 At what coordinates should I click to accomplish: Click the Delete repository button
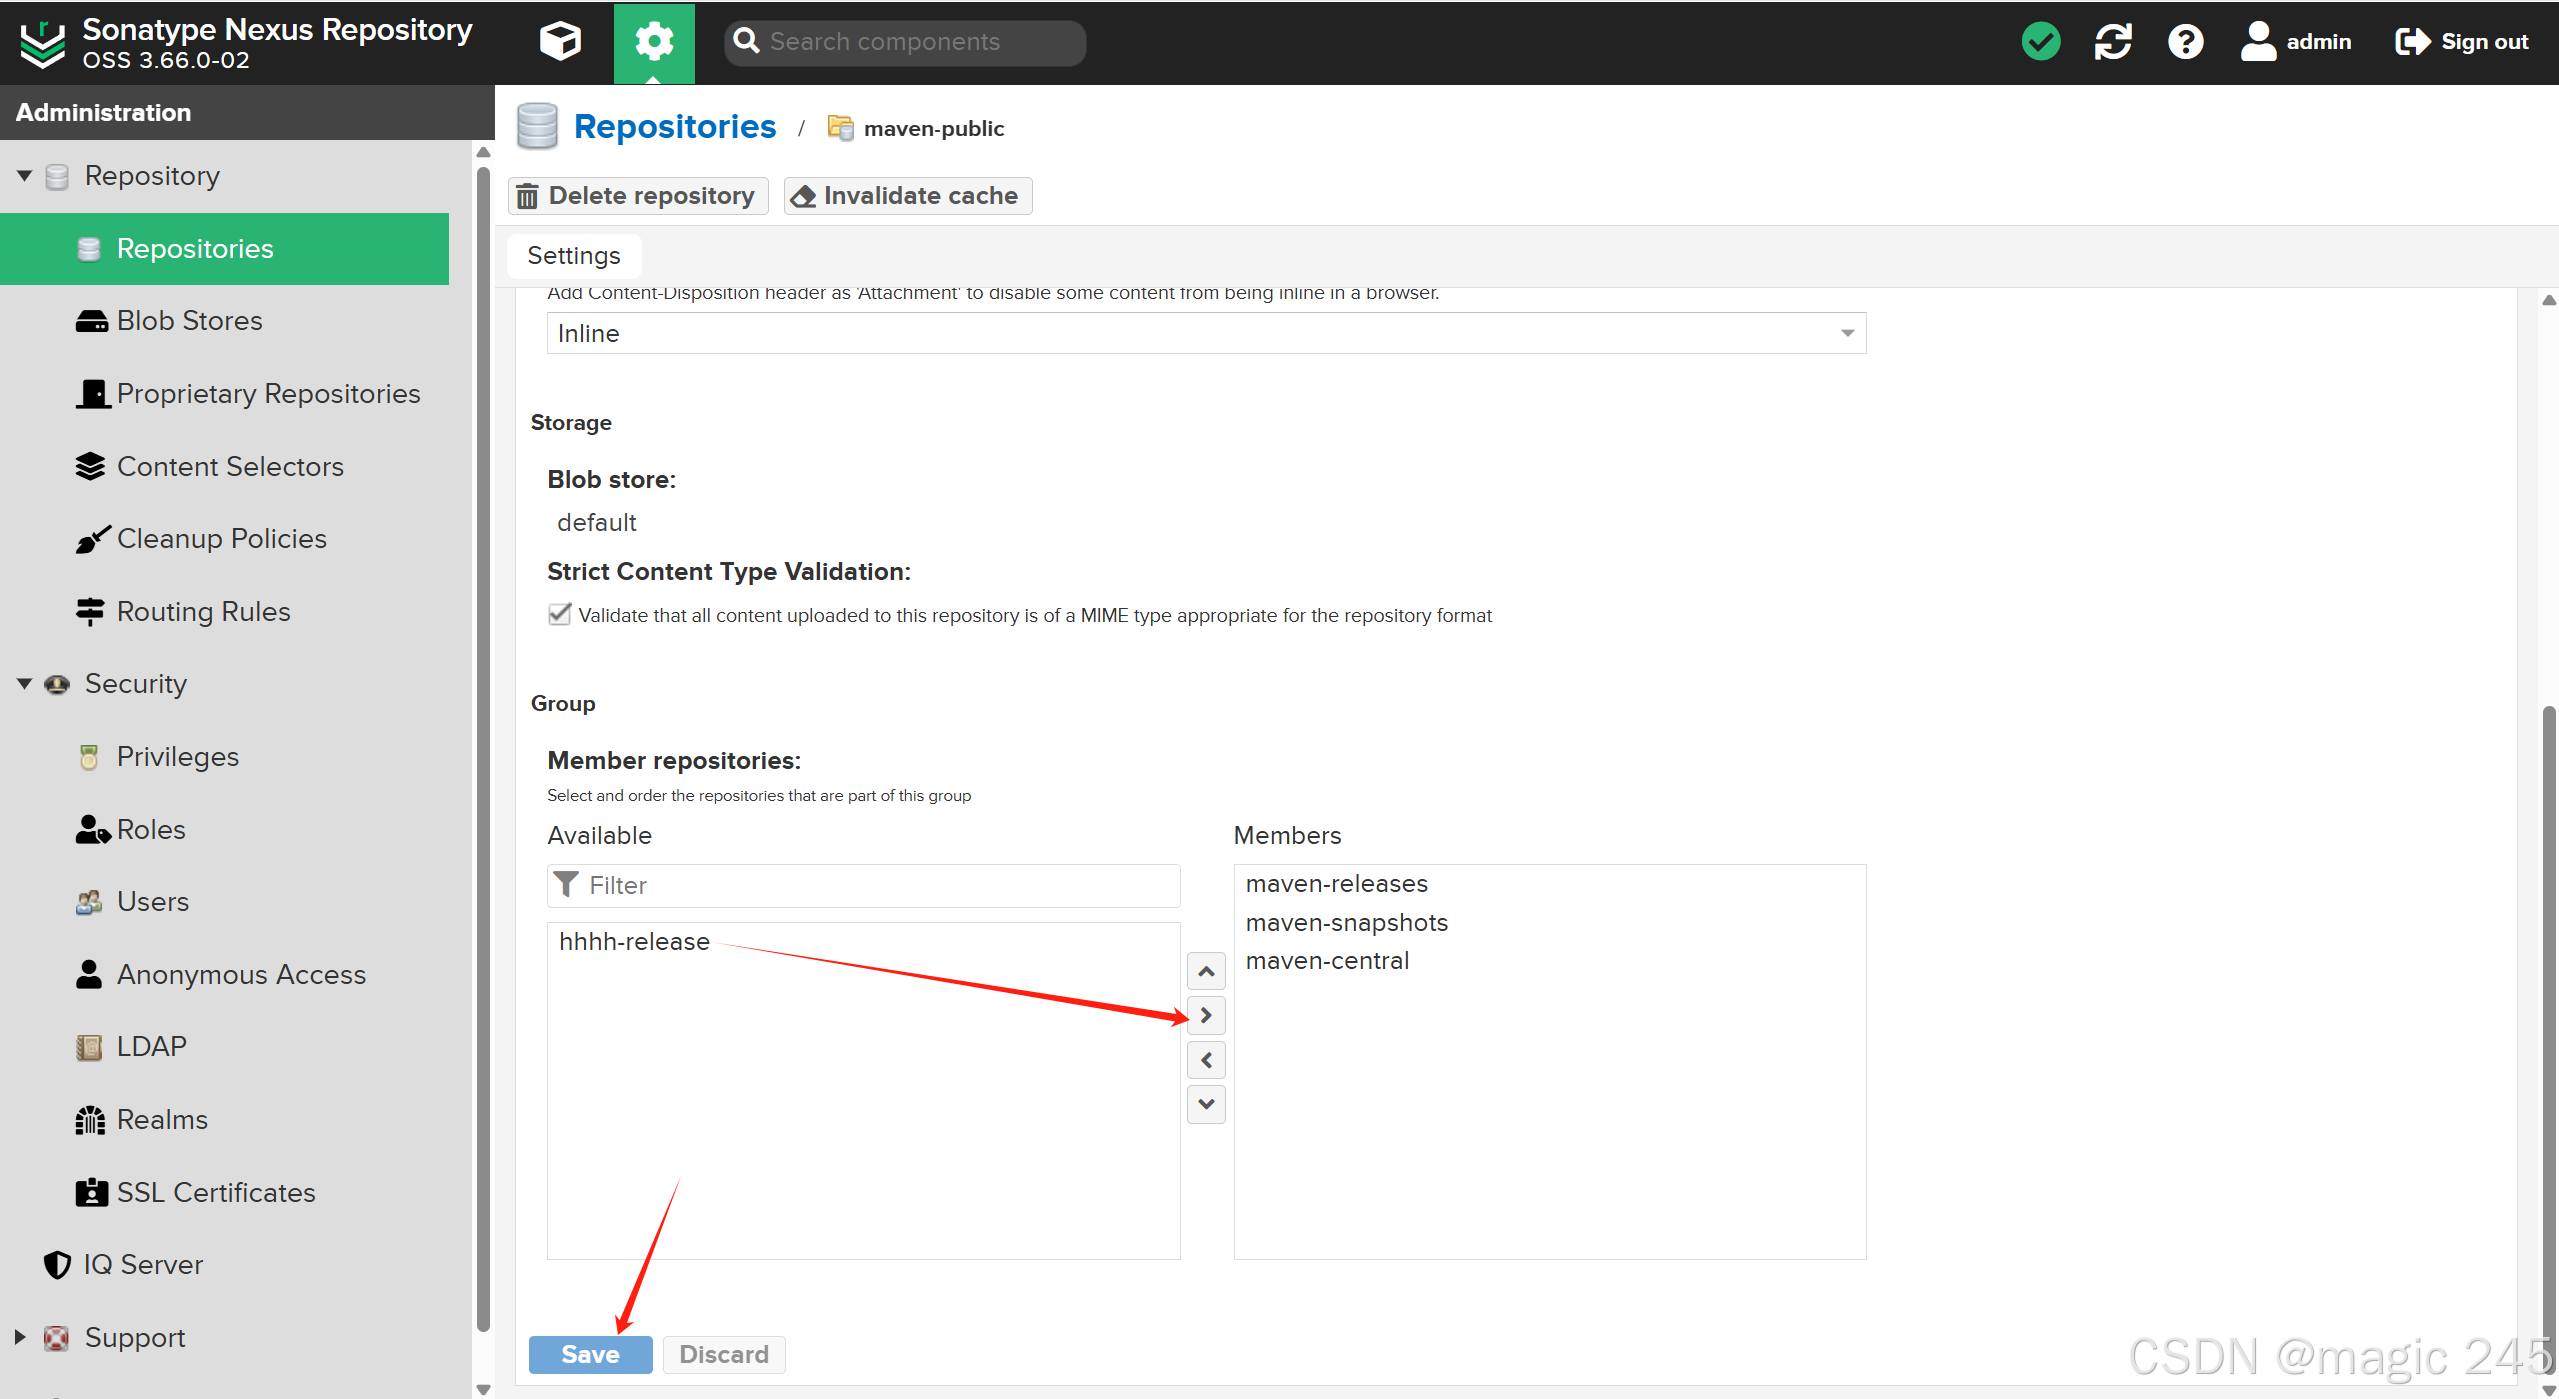[x=638, y=196]
